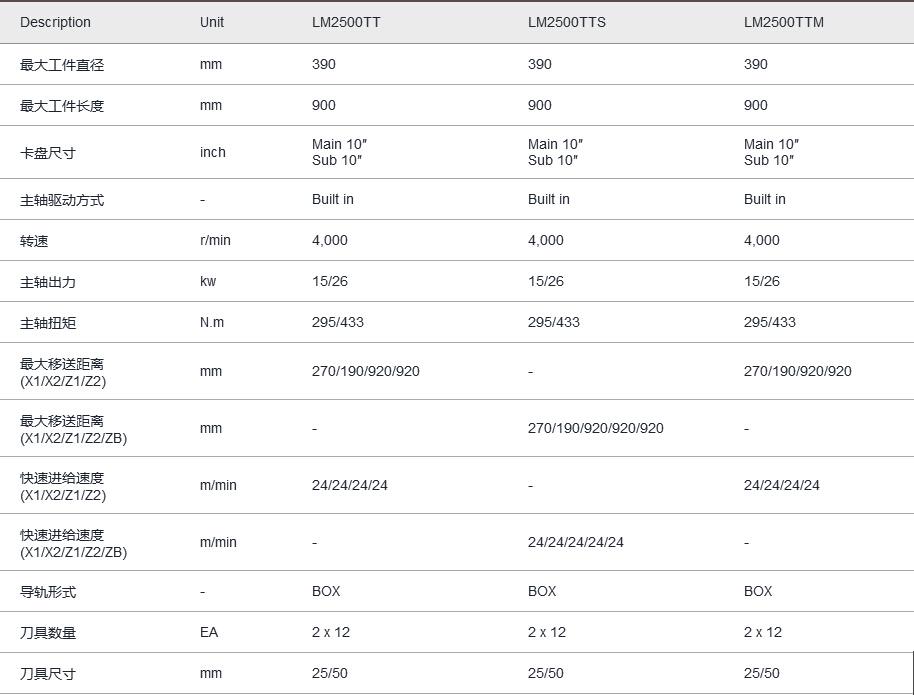Click the r/min unit cell
The height and width of the screenshot is (695, 914).
point(217,241)
